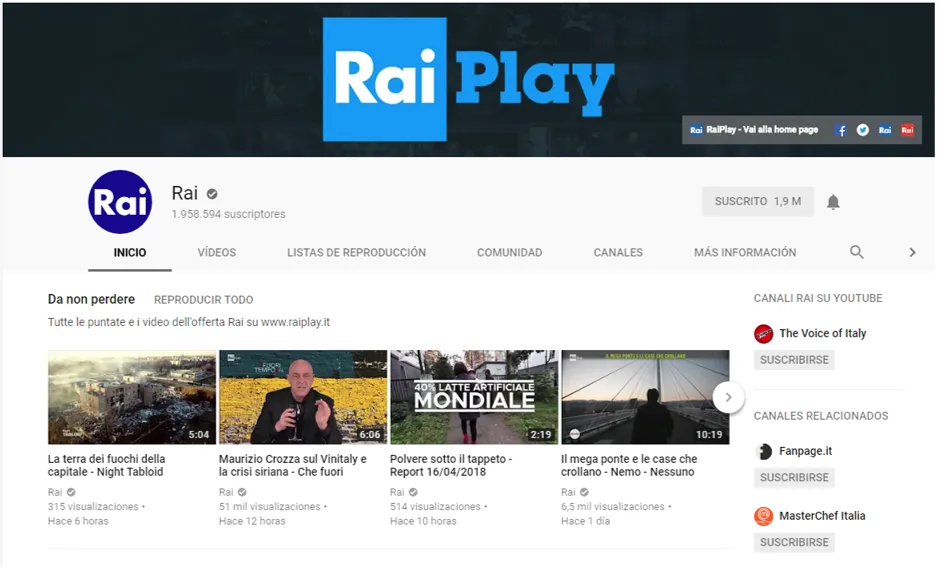Toggle the notification bell

[x=833, y=202]
